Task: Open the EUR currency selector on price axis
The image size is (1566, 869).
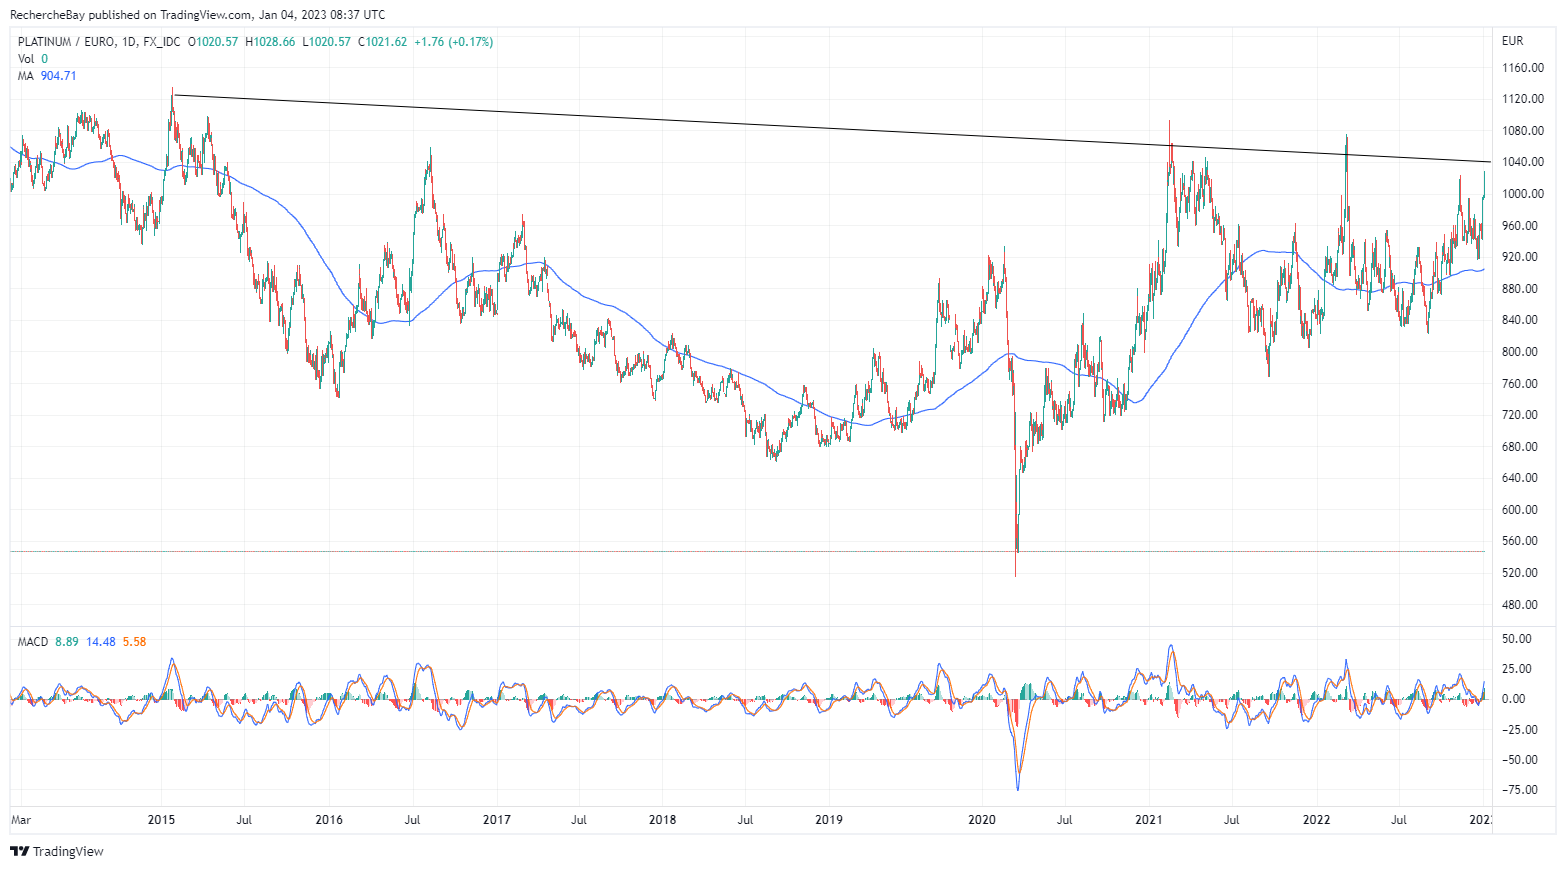Action: (1512, 41)
